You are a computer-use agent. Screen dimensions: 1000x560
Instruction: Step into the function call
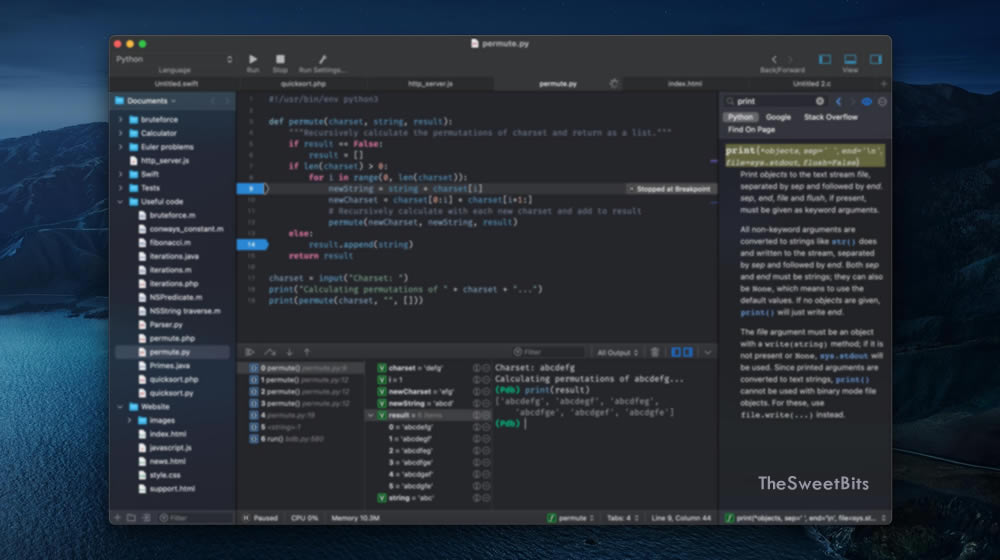pos(290,352)
